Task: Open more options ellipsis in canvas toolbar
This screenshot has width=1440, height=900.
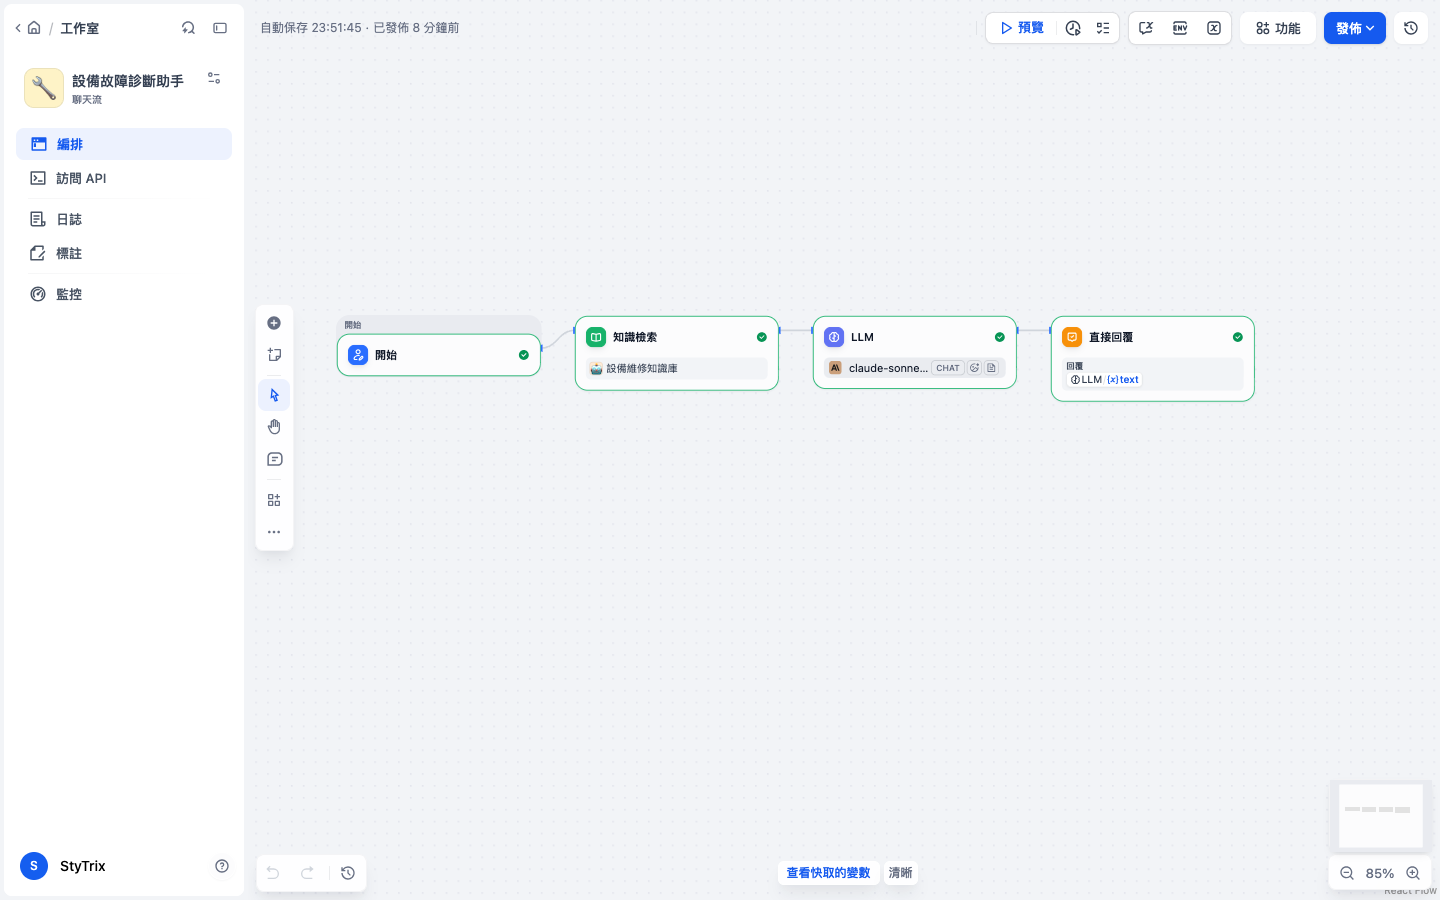Action: click(x=274, y=532)
